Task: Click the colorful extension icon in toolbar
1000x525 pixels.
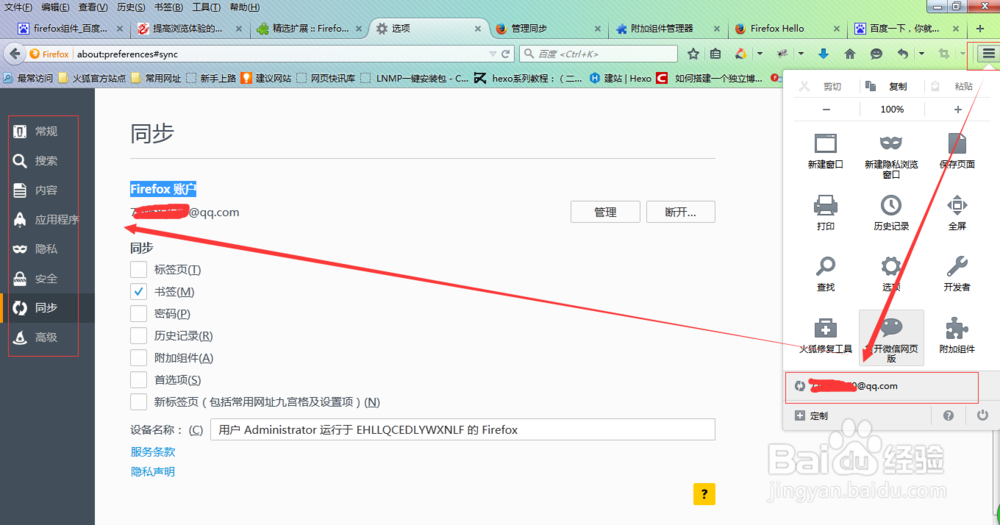Action: (741, 54)
